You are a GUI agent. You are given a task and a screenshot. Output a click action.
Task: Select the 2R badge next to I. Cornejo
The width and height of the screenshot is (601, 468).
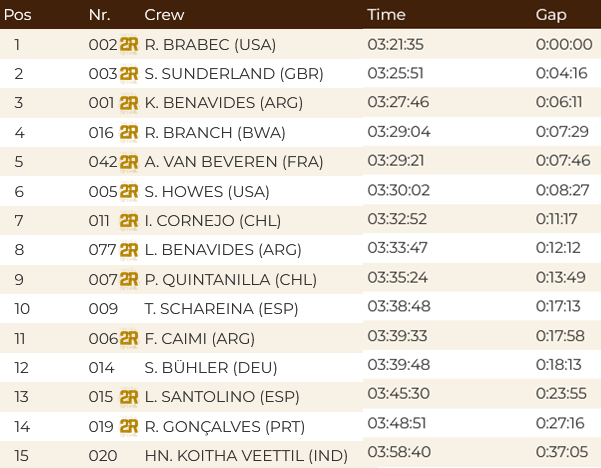click(x=128, y=221)
